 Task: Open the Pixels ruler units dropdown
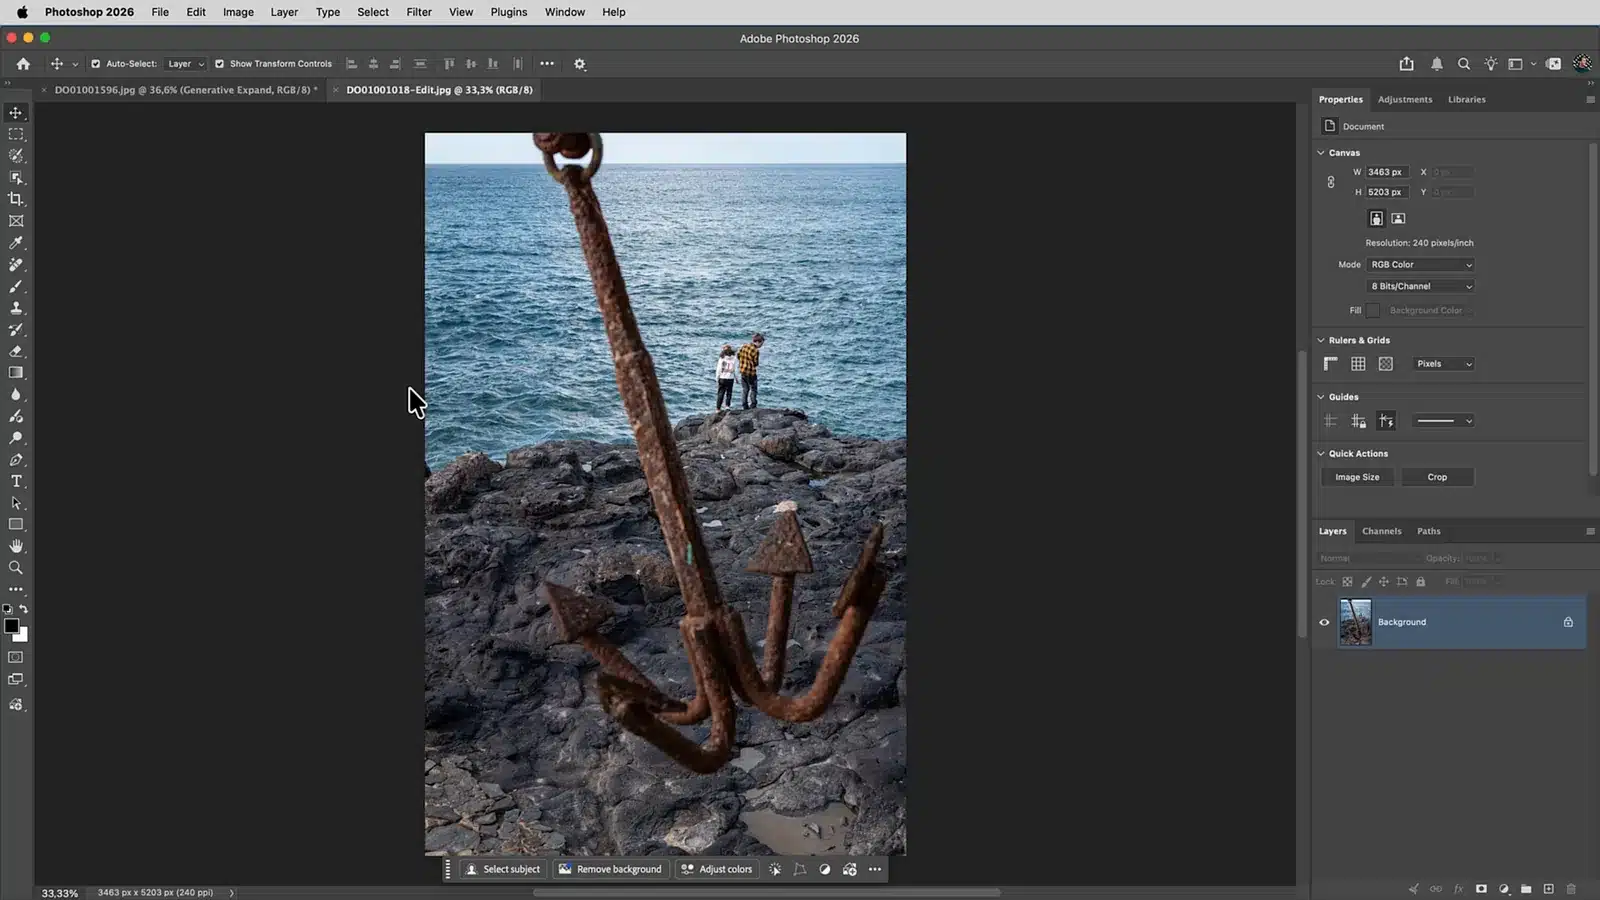pos(1444,364)
